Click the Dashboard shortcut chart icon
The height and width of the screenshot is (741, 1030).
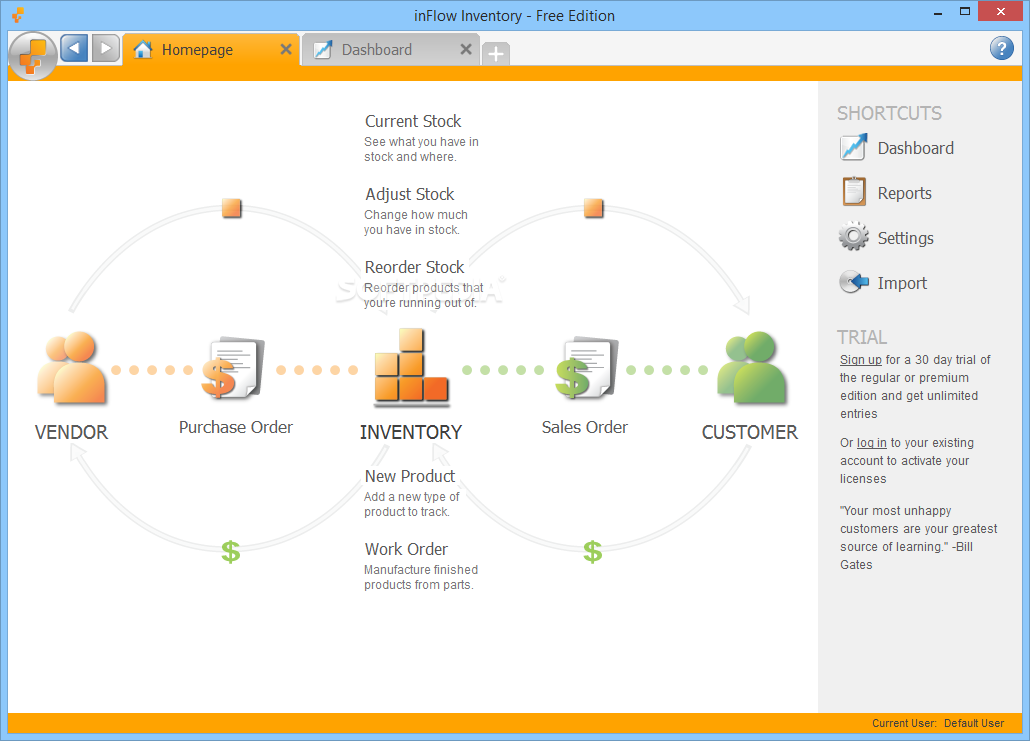(x=853, y=148)
